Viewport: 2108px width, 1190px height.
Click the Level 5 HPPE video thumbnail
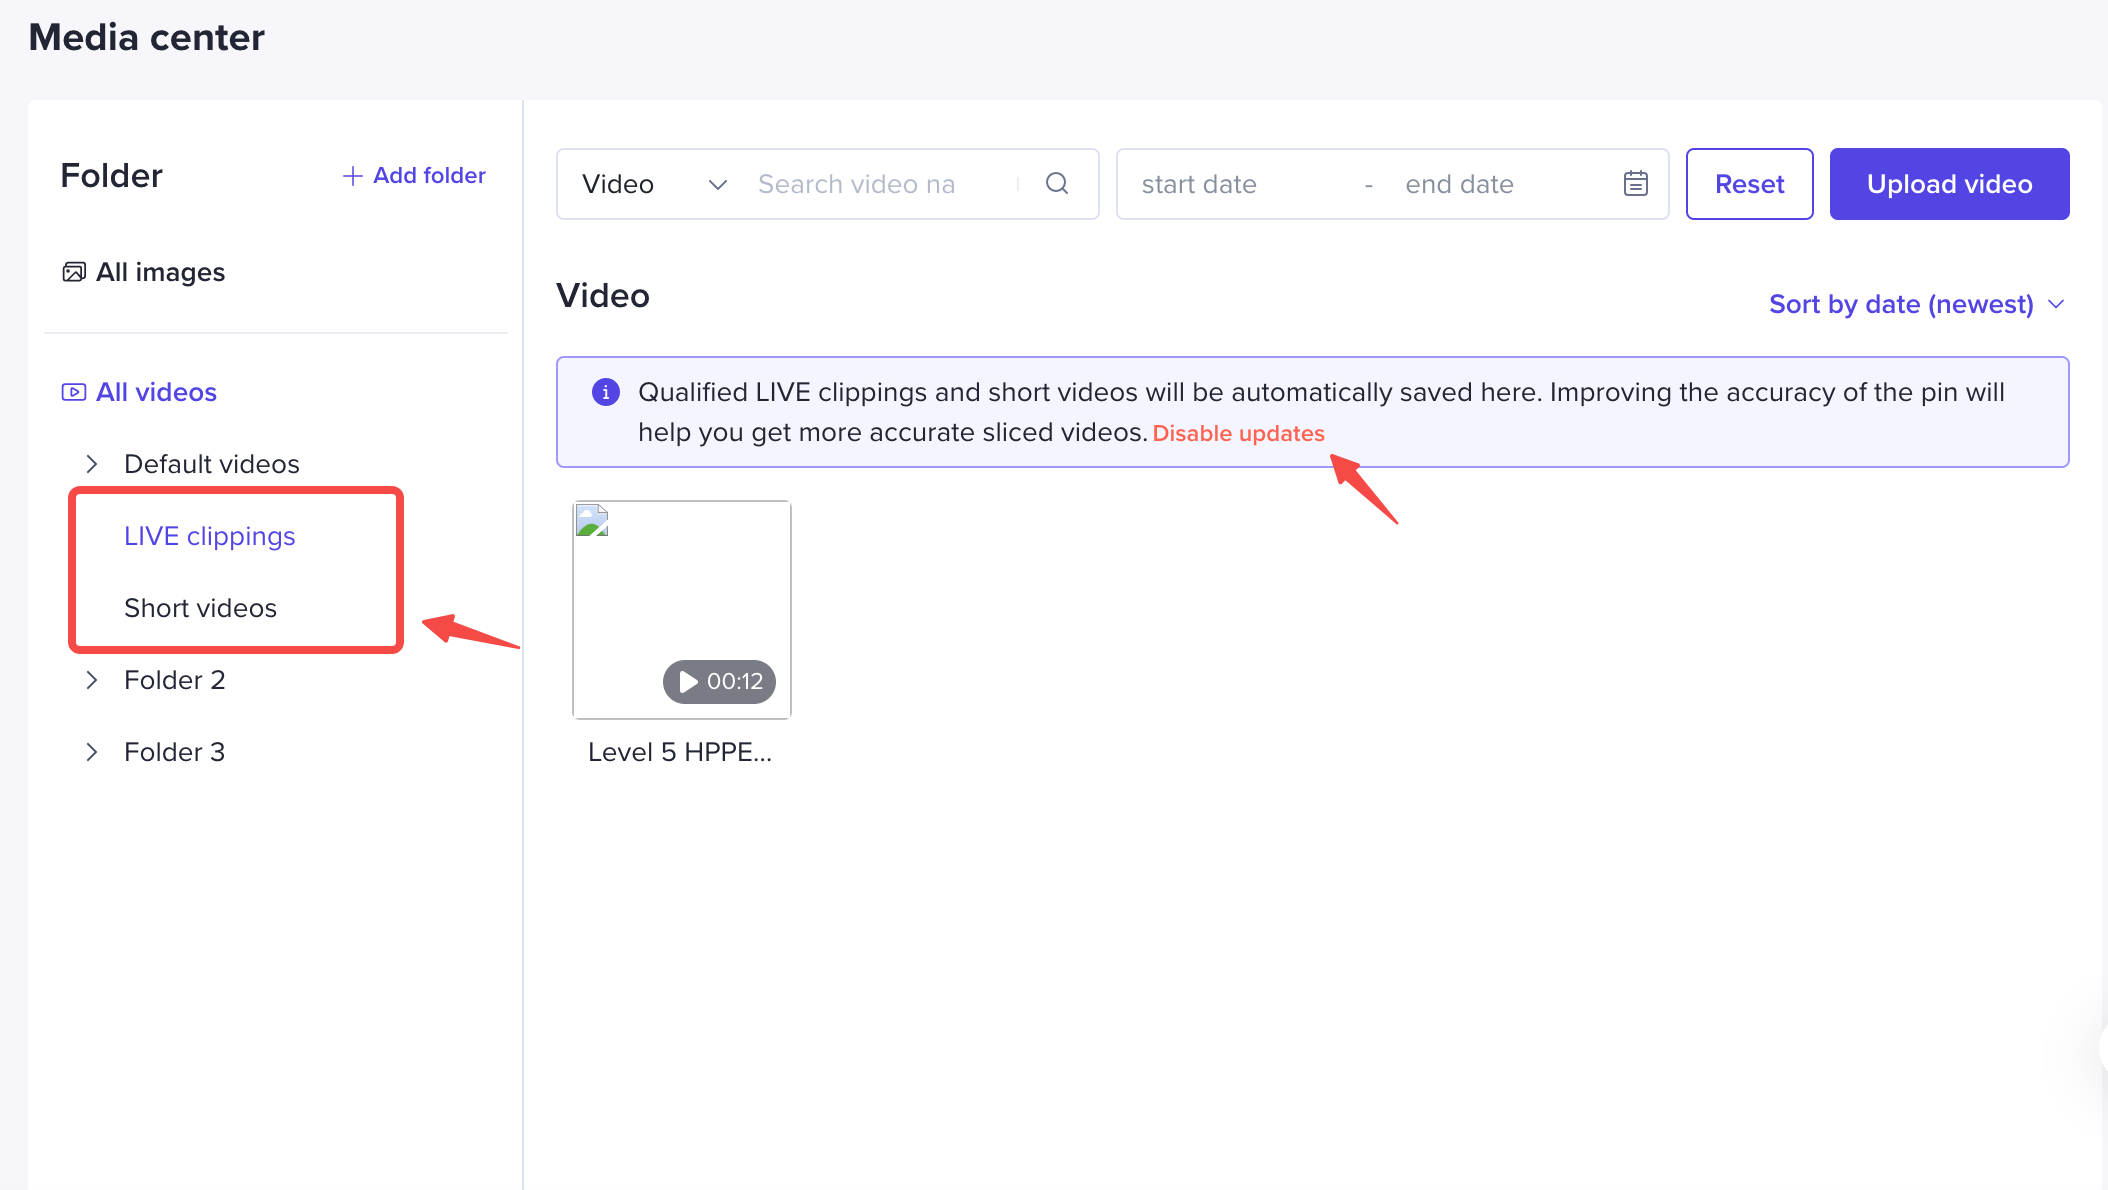[682, 608]
